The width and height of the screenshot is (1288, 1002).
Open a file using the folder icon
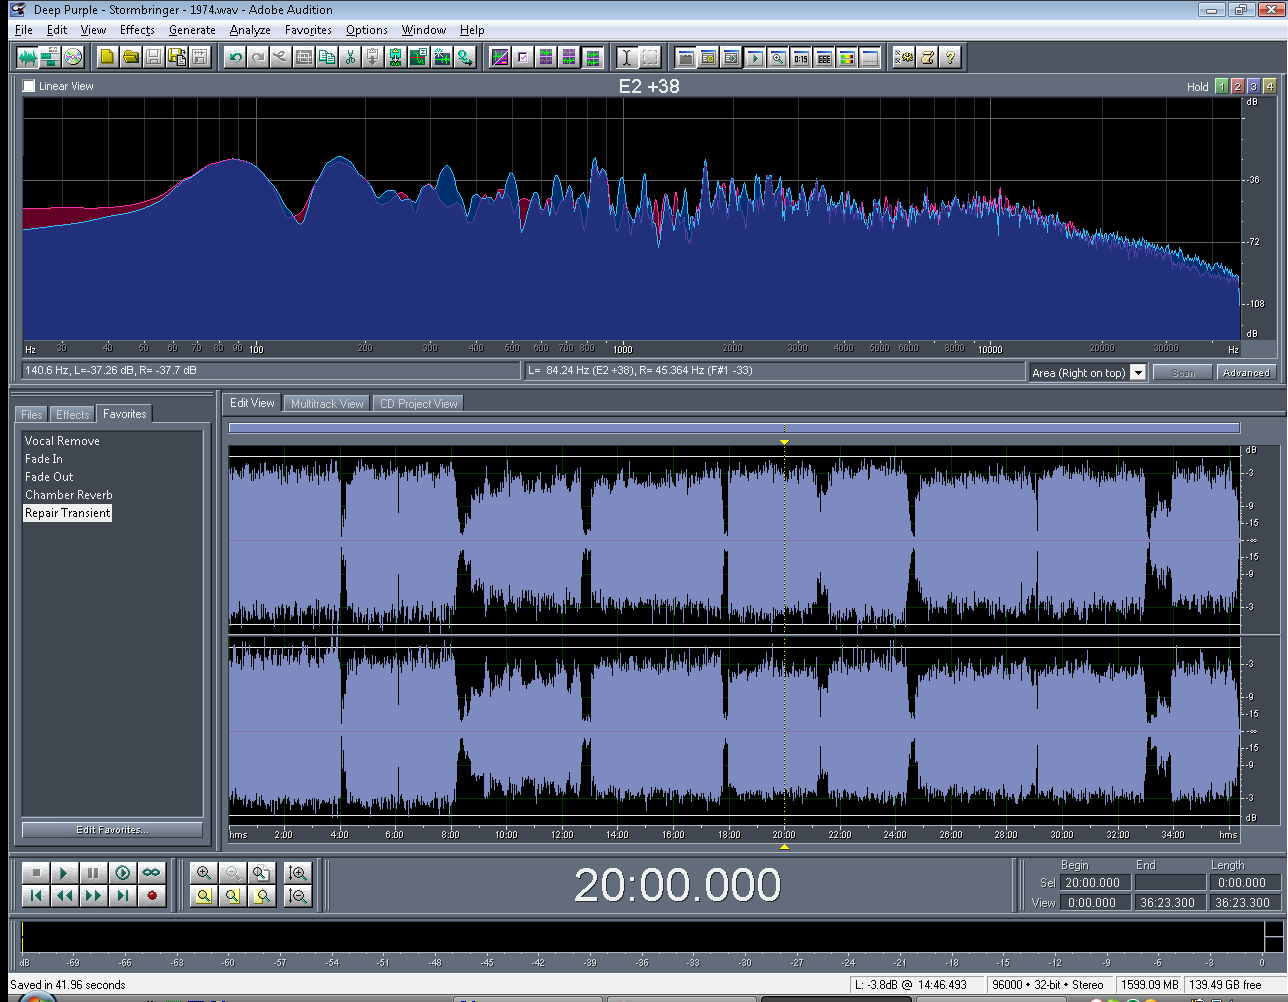pyautogui.click(x=130, y=57)
